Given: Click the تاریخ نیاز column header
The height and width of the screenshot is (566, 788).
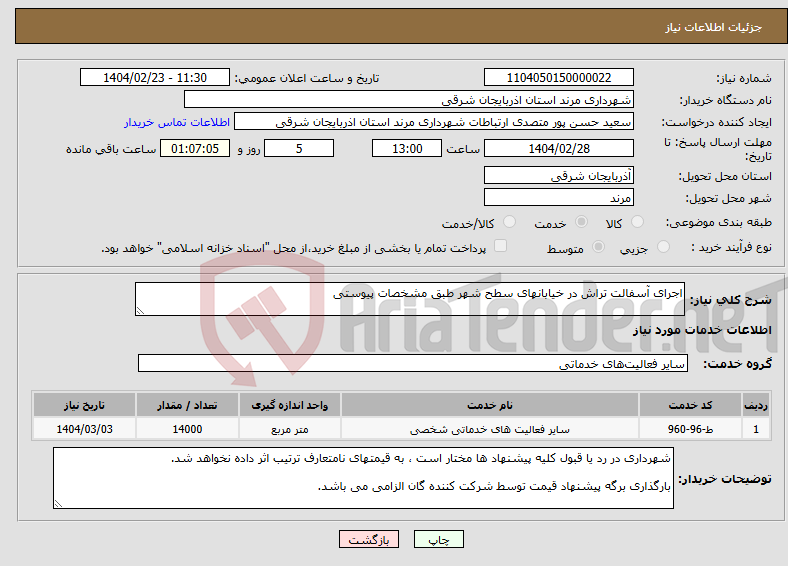Looking at the screenshot, I should [x=84, y=405].
